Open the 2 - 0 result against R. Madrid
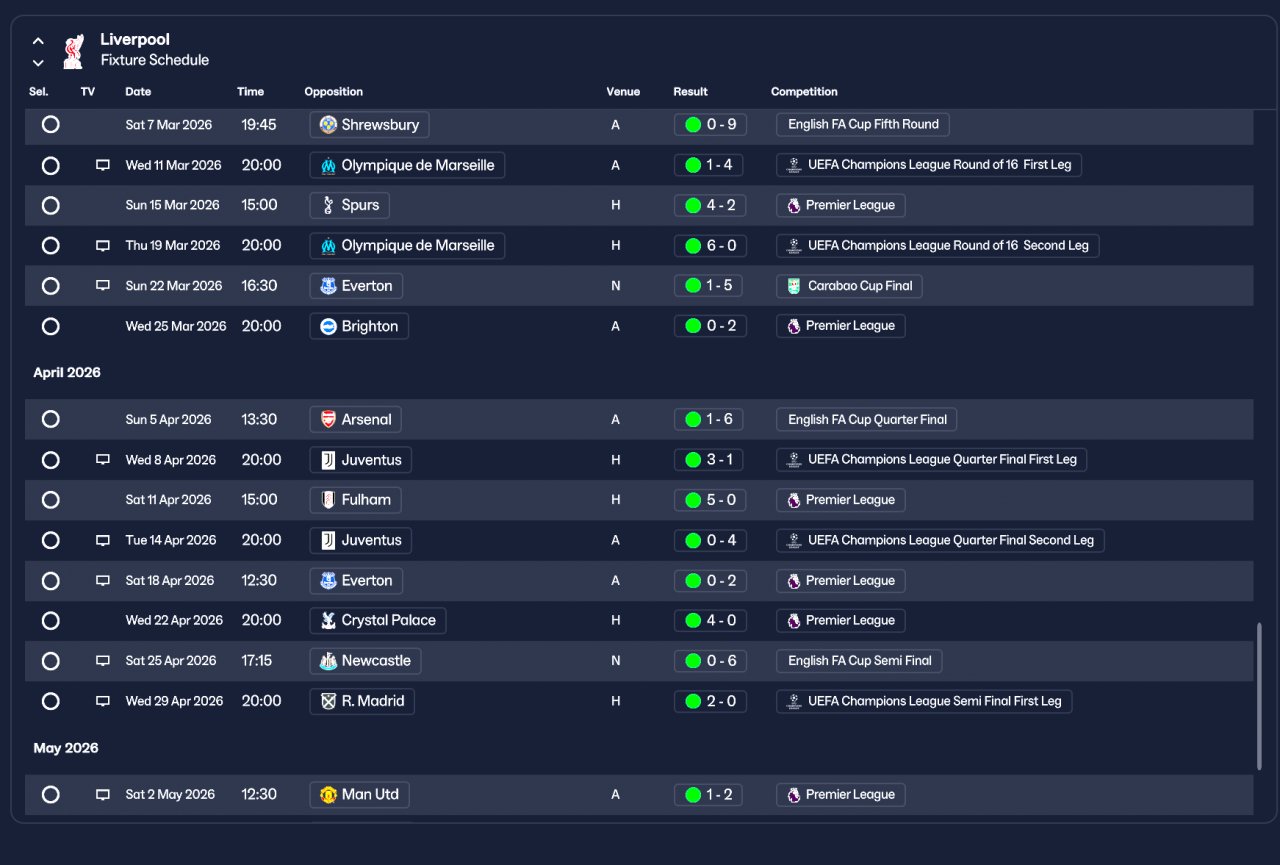Screen dimensions: 1280x865 [x=710, y=701]
